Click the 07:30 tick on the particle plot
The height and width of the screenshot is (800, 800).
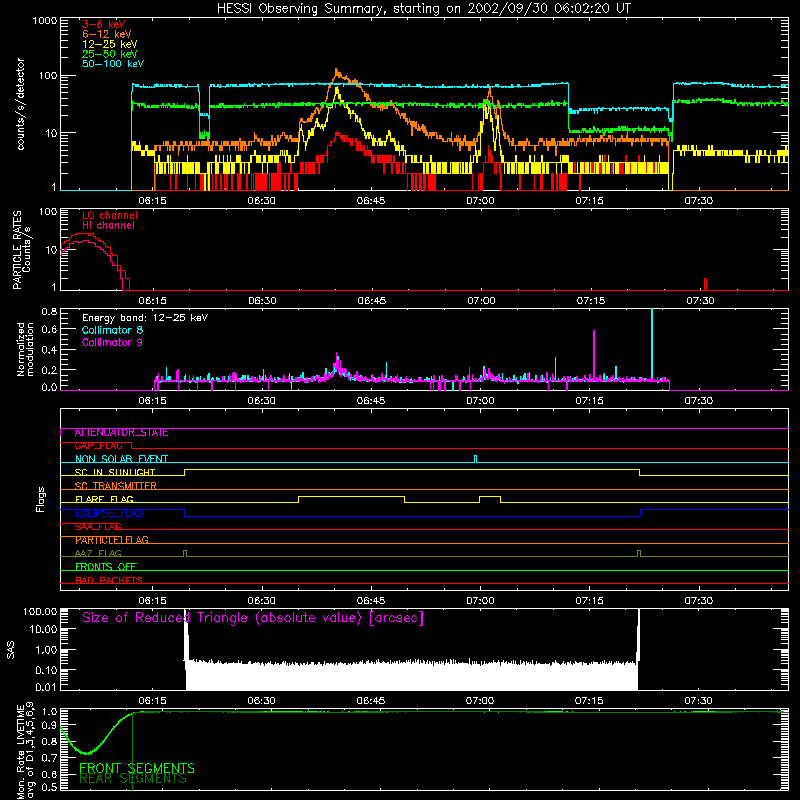click(700, 301)
